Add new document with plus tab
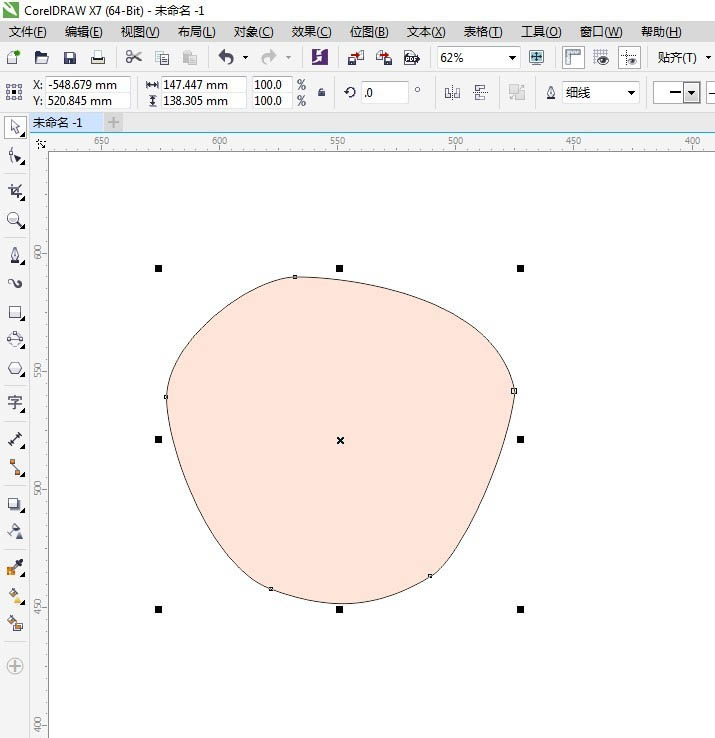 point(114,123)
